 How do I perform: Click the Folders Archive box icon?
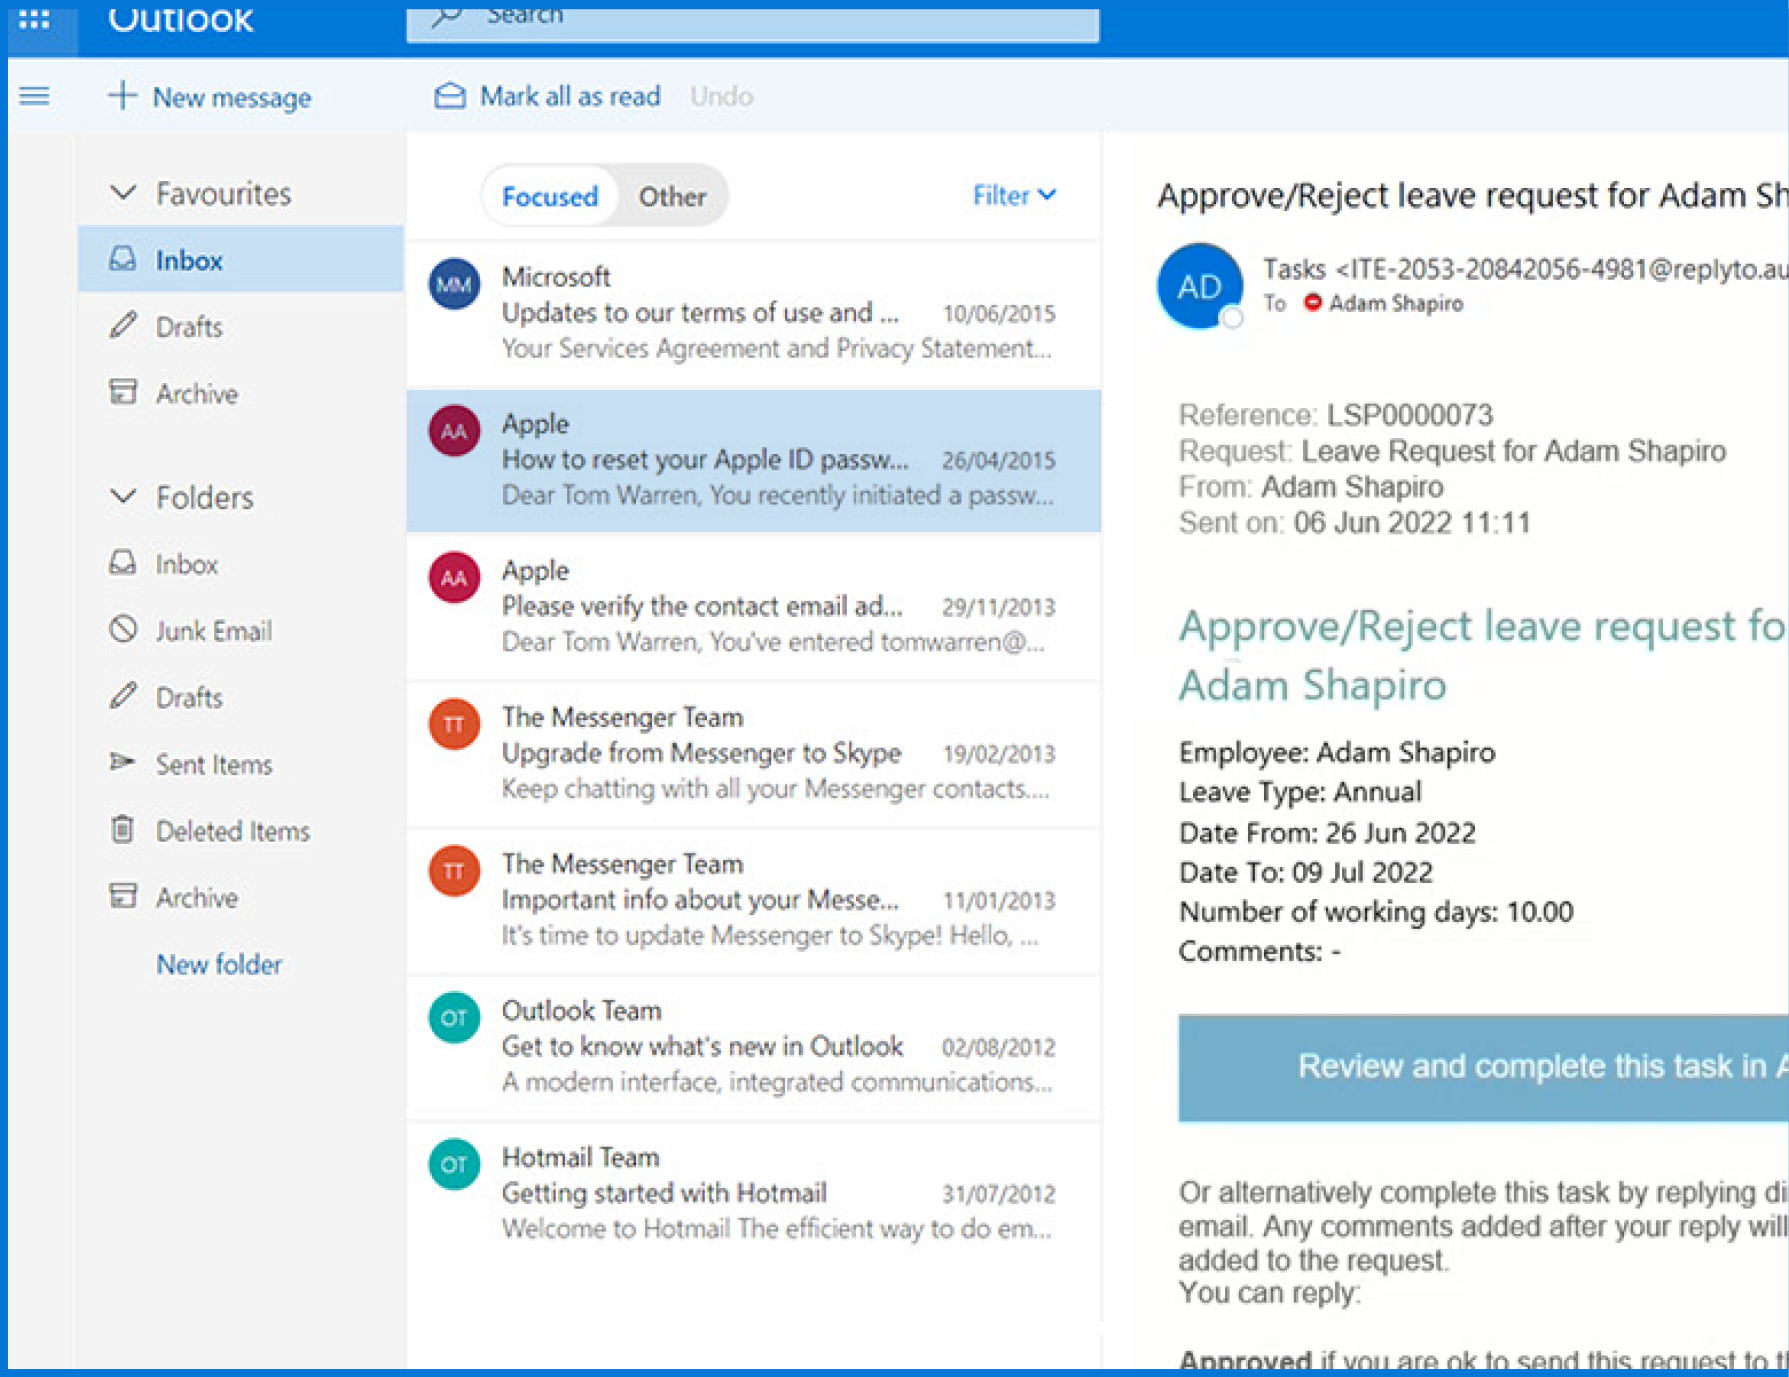pos(123,896)
